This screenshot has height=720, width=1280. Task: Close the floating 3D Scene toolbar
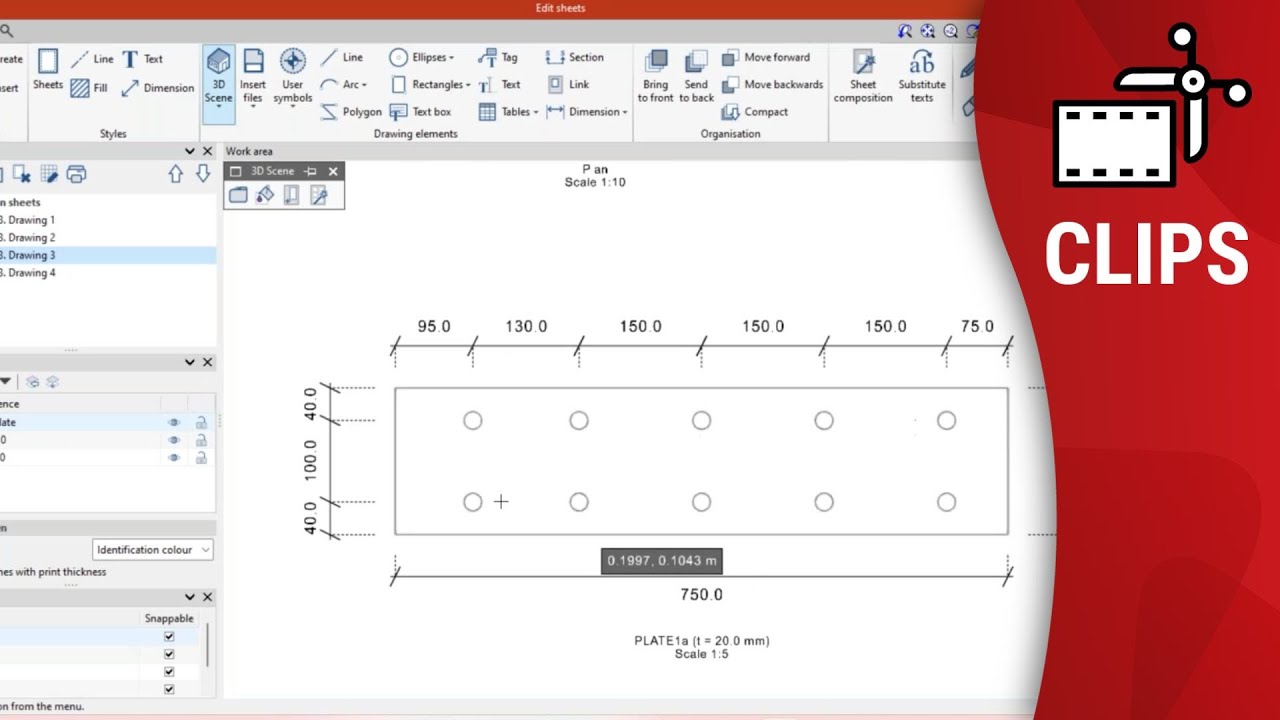333,171
